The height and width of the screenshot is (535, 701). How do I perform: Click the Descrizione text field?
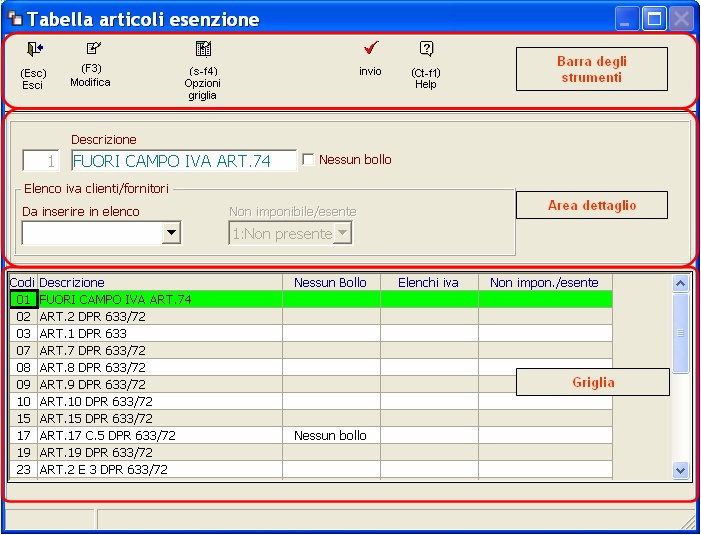pyautogui.click(x=184, y=160)
